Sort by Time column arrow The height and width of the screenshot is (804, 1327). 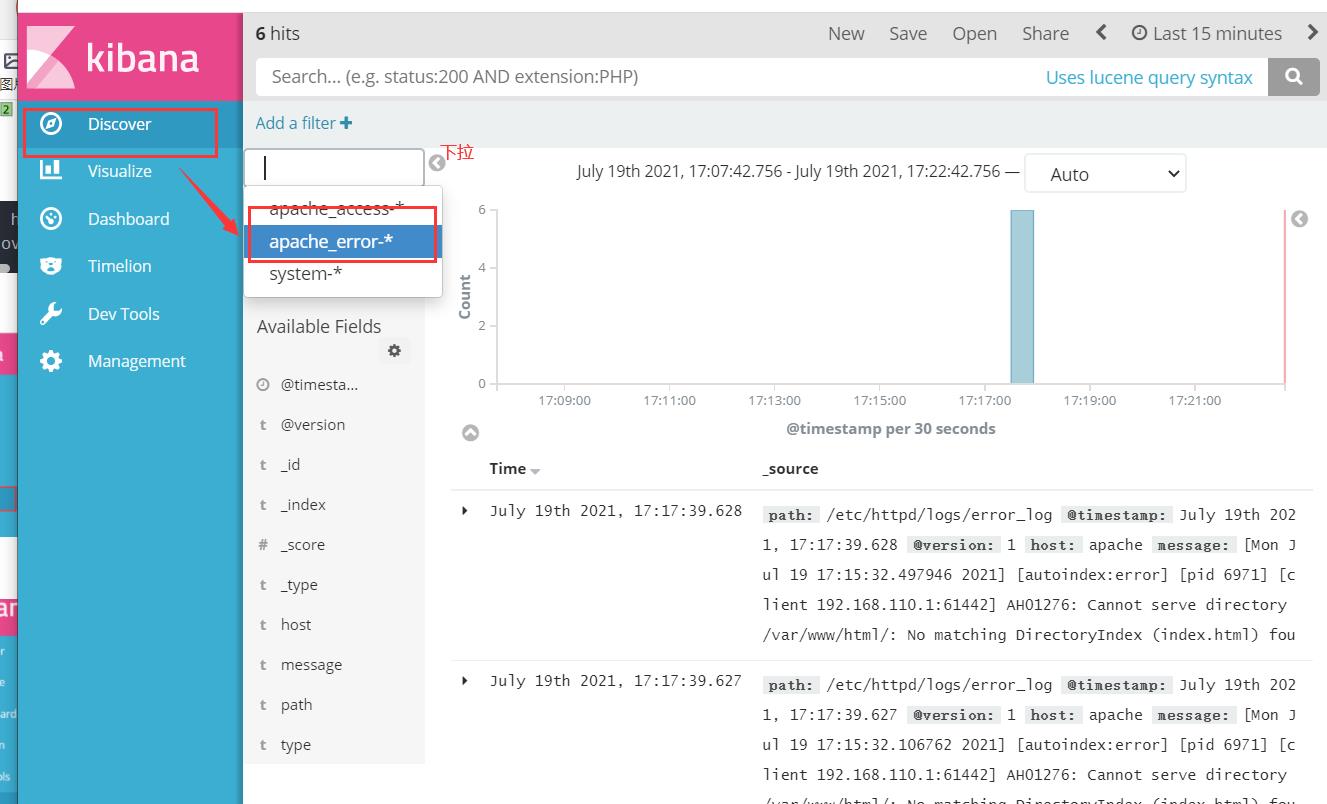(535, 471)
